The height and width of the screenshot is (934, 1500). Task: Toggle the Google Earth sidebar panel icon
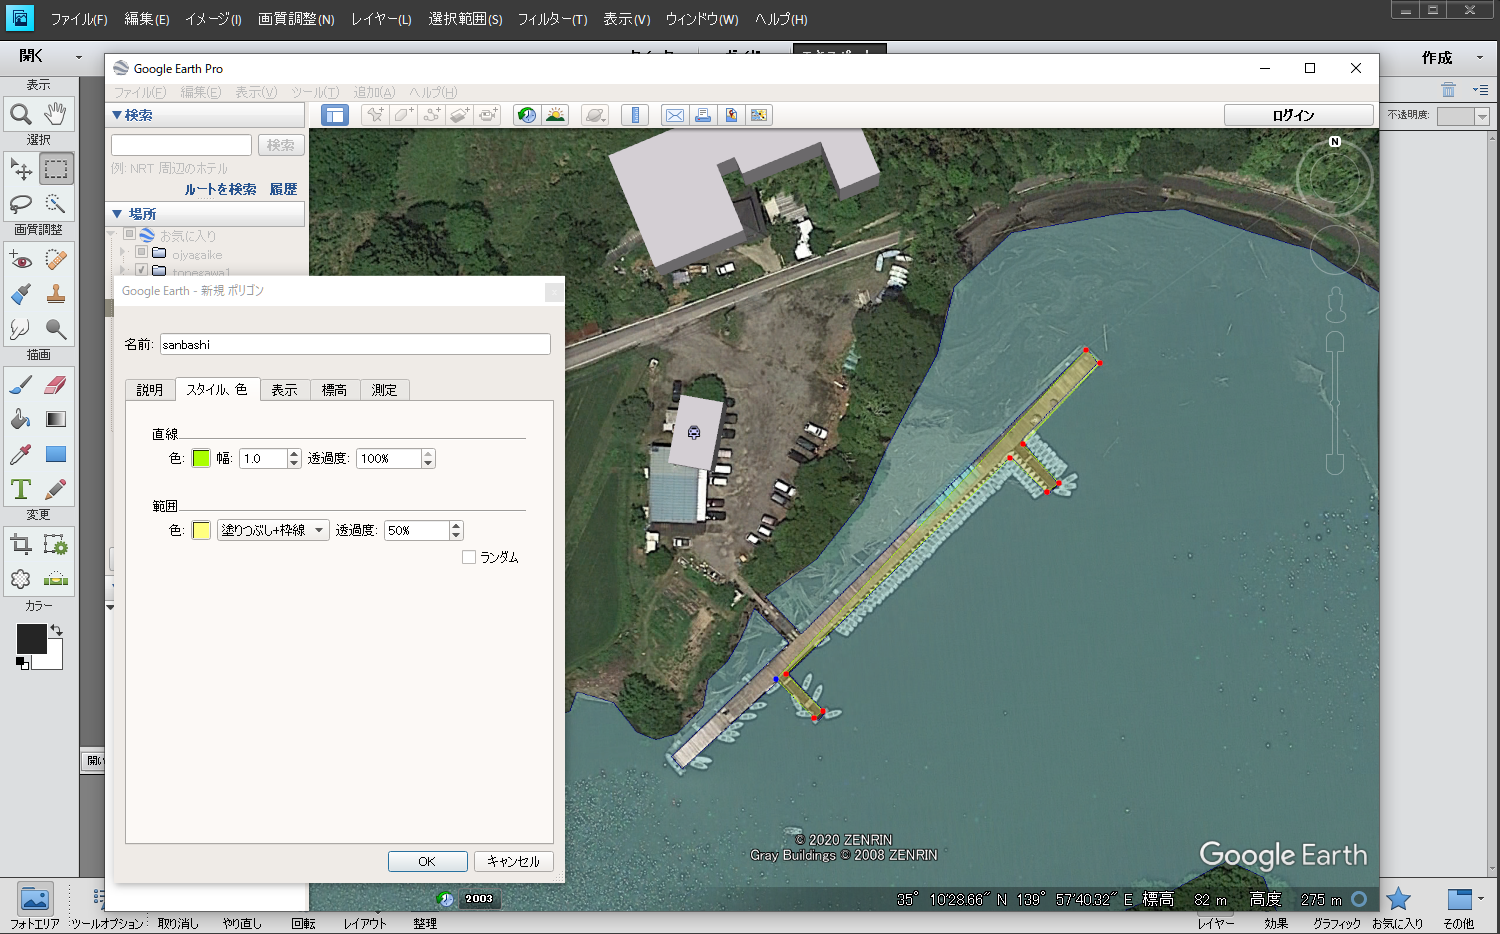[335, 115]
